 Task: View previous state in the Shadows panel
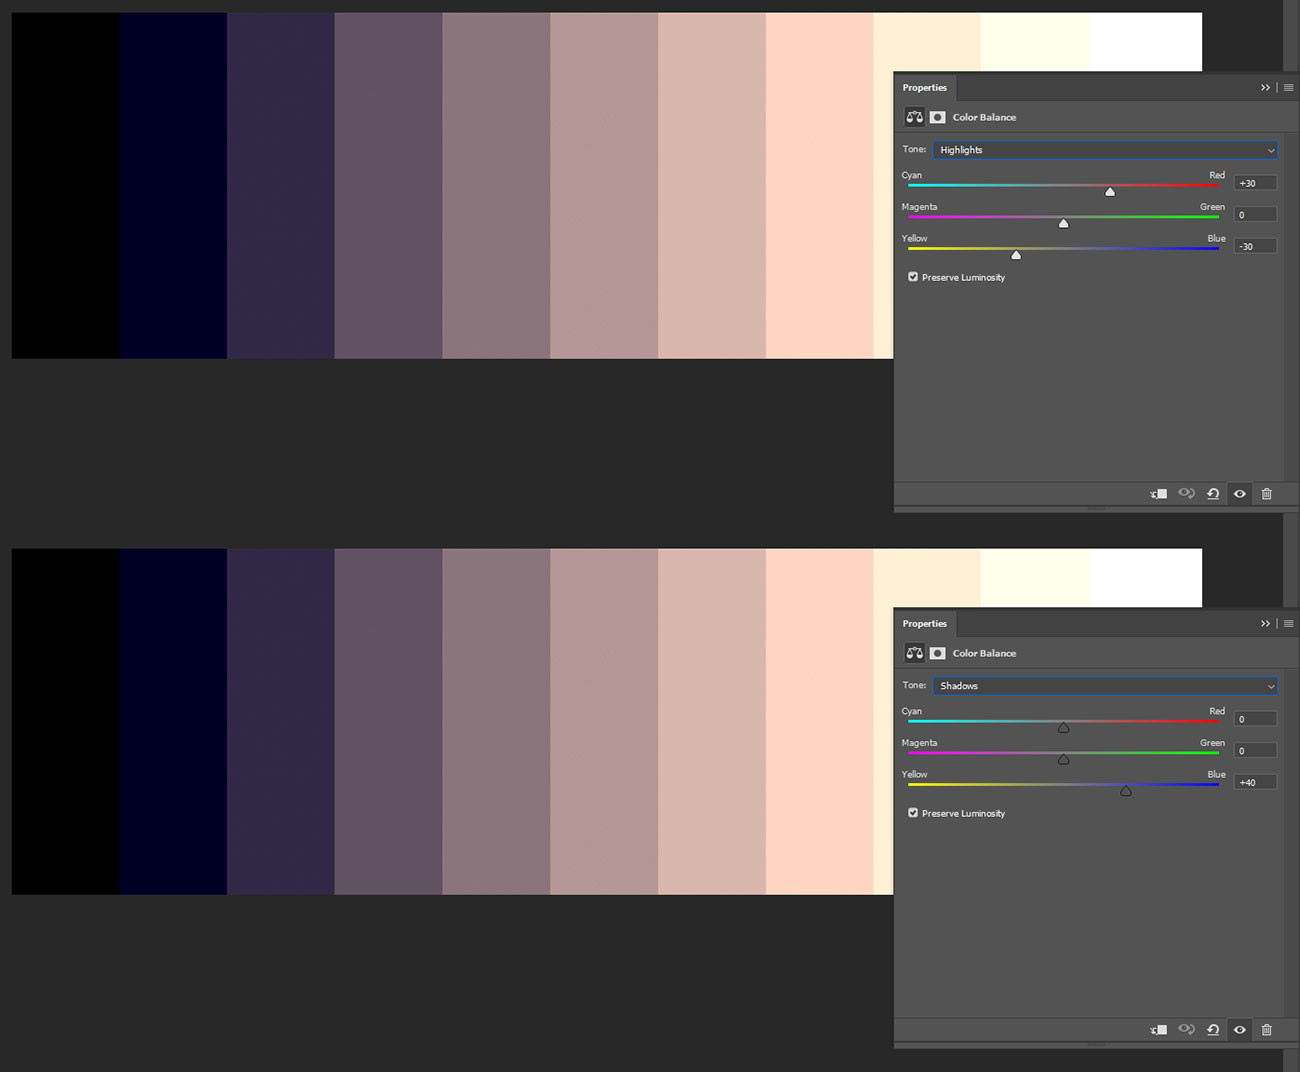[1186, 1030]
